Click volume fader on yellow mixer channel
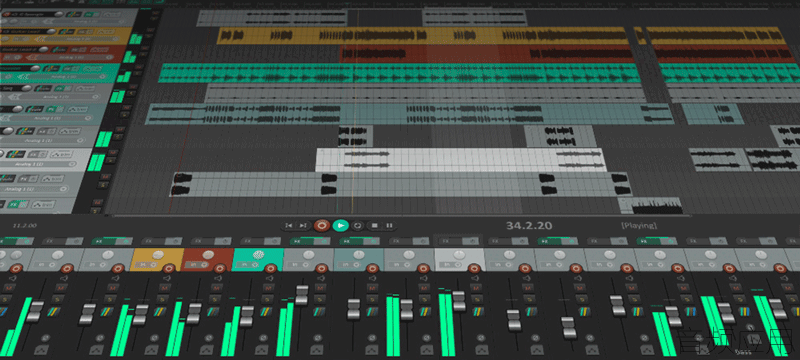Image resolution: width=800 pixels, height=360 pixels. tap(141, 313)
